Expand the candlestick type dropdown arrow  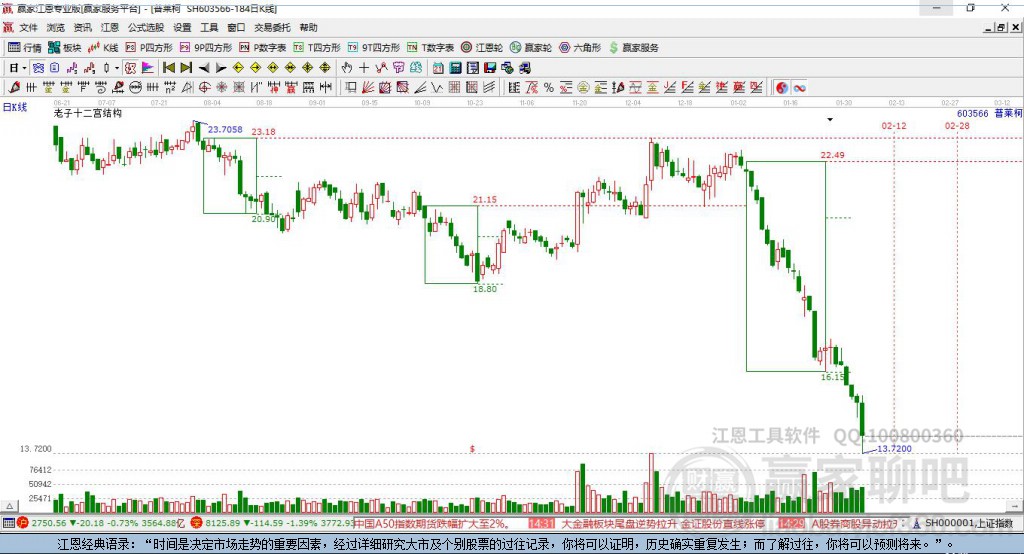(x=116, y=67)
